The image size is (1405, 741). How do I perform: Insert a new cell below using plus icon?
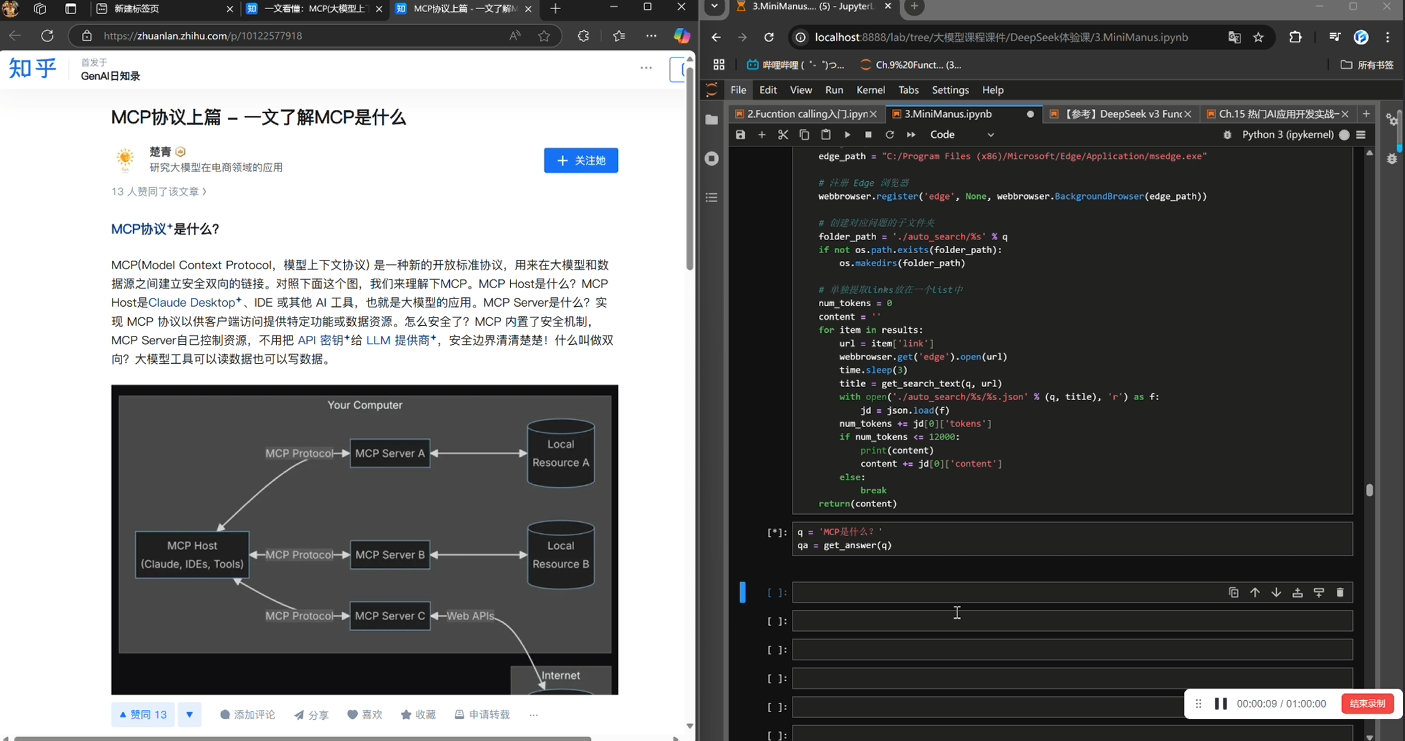762,135
